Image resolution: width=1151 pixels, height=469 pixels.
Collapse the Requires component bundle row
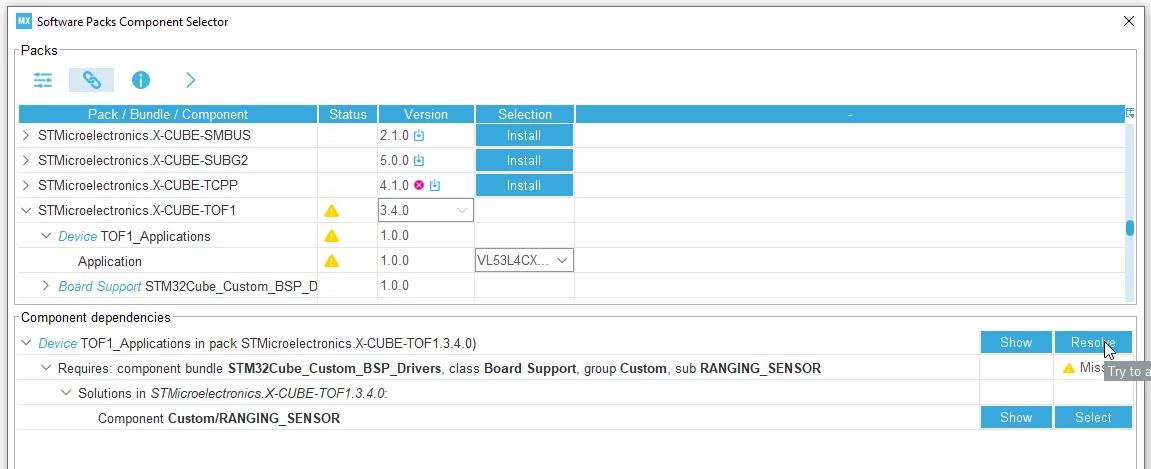point(46,368)
